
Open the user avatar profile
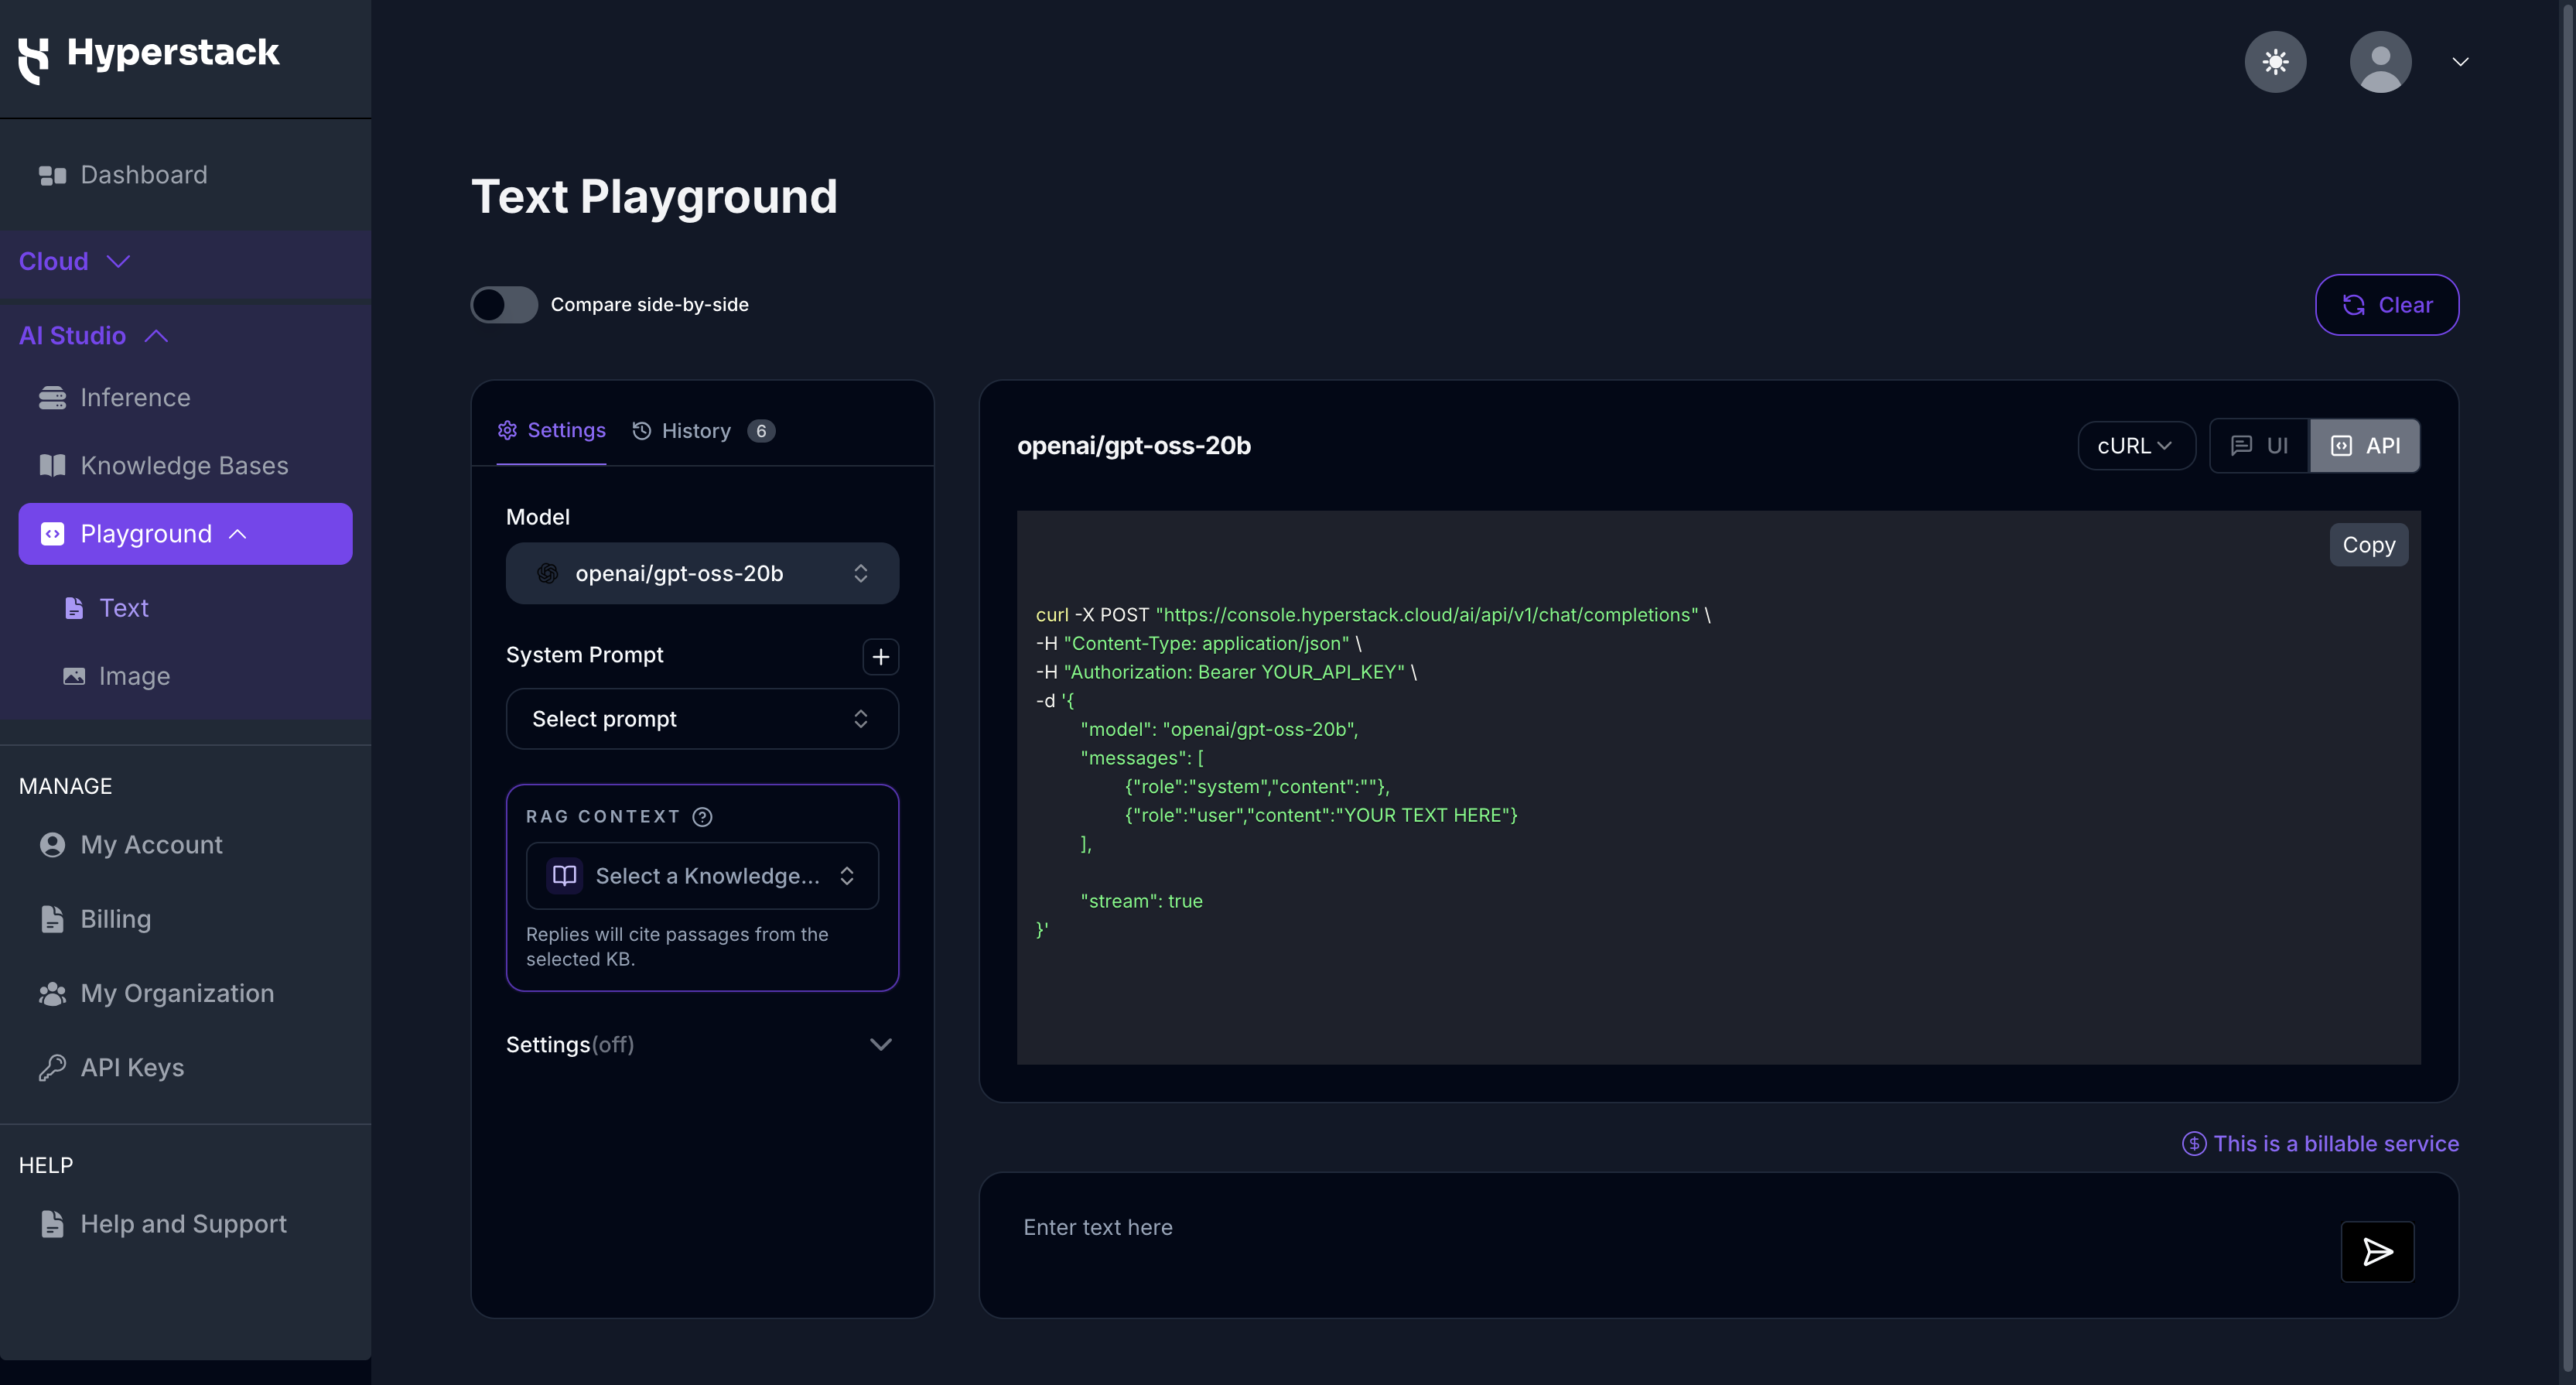click(x=2380, y=62)
